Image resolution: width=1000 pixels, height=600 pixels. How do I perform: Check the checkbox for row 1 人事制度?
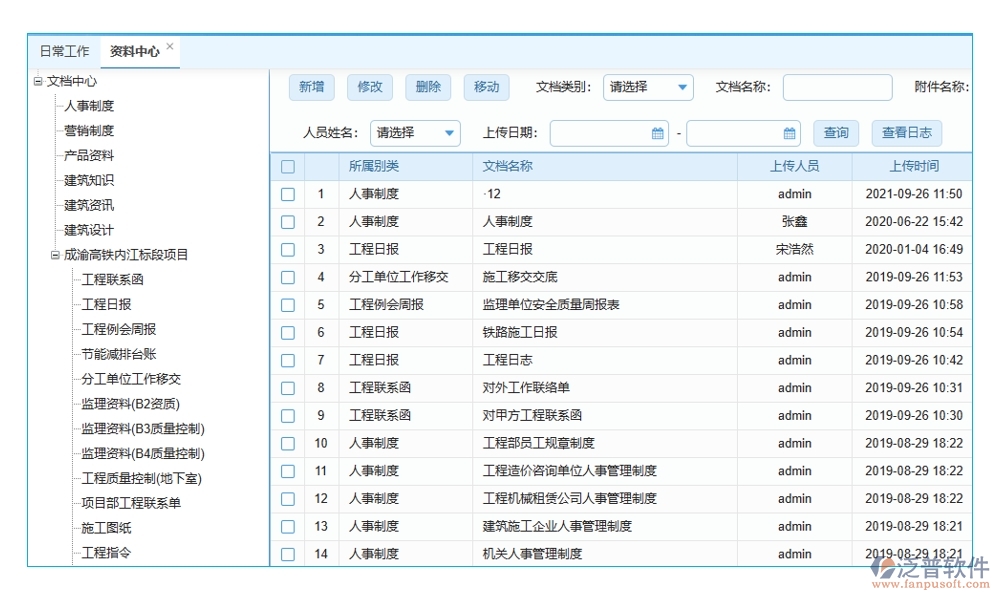(x=286, y=194)
